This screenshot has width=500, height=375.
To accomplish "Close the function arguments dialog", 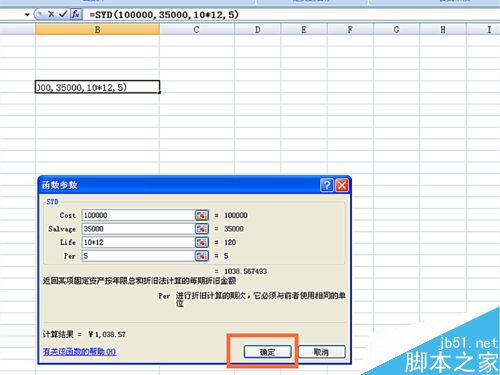I will point(342,185).
